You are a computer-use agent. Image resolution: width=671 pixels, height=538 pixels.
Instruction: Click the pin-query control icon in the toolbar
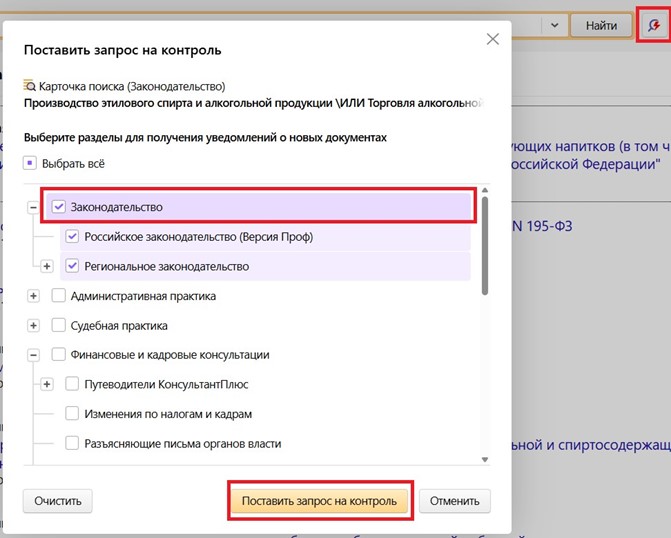(x=653, y=24)
